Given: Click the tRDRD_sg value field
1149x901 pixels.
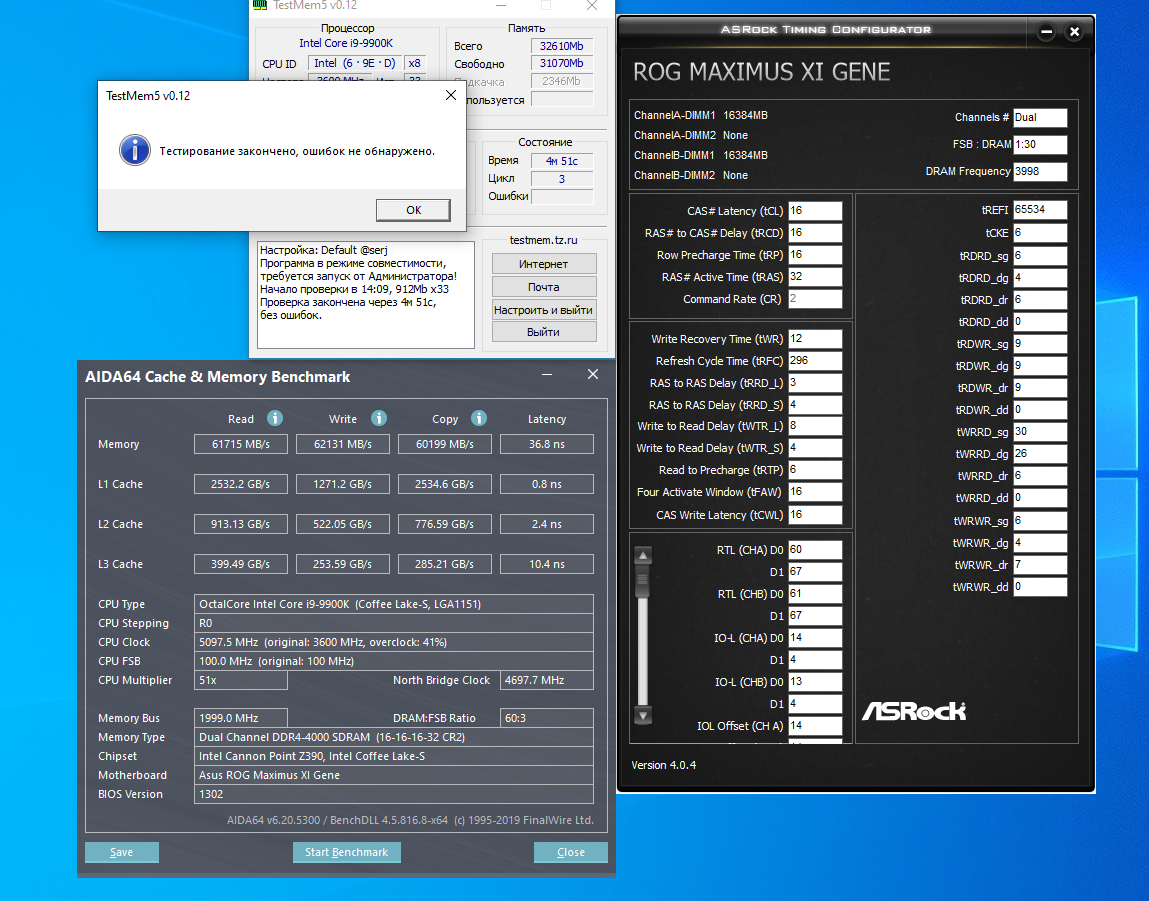Looking at the screenshot, I should click(x=1040, y=256).
